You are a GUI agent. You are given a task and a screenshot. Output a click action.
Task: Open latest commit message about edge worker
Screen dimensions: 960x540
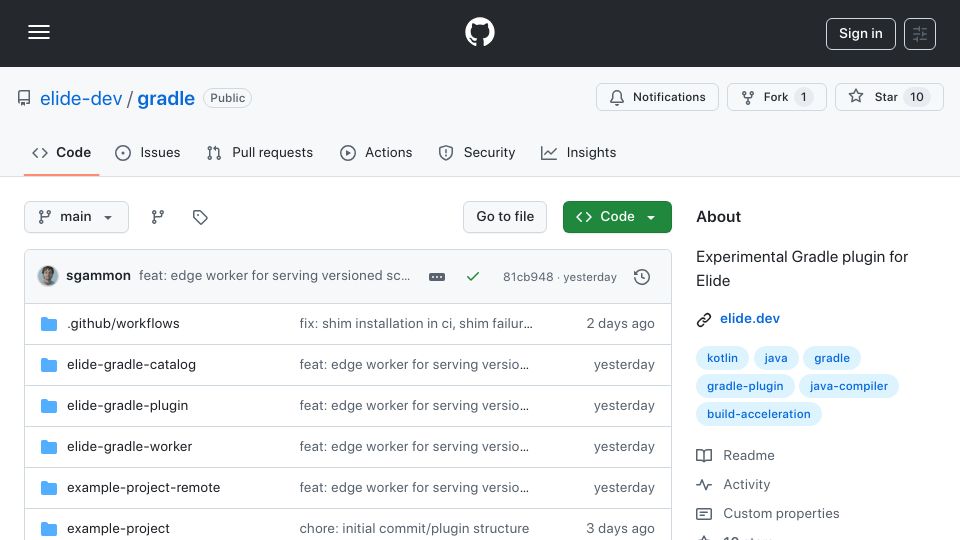pyautogui.click(x=274, y=276)
